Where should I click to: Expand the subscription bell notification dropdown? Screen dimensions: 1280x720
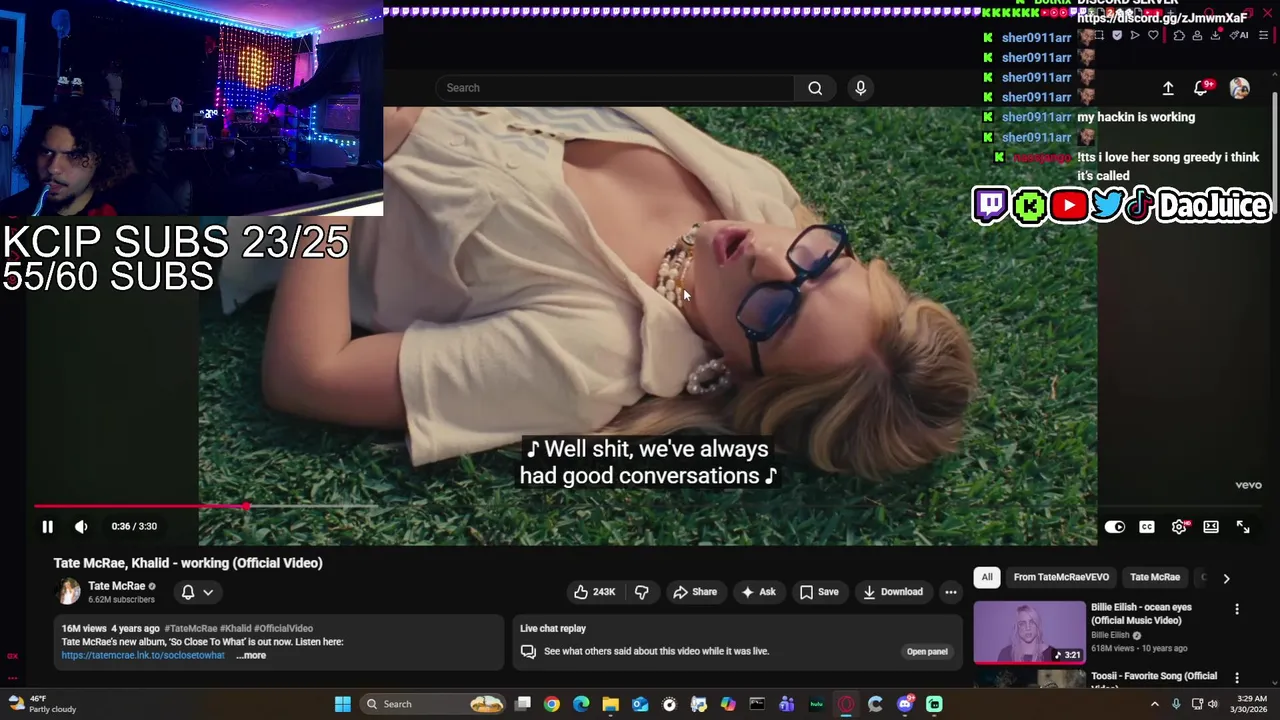[x=197, y=592]
